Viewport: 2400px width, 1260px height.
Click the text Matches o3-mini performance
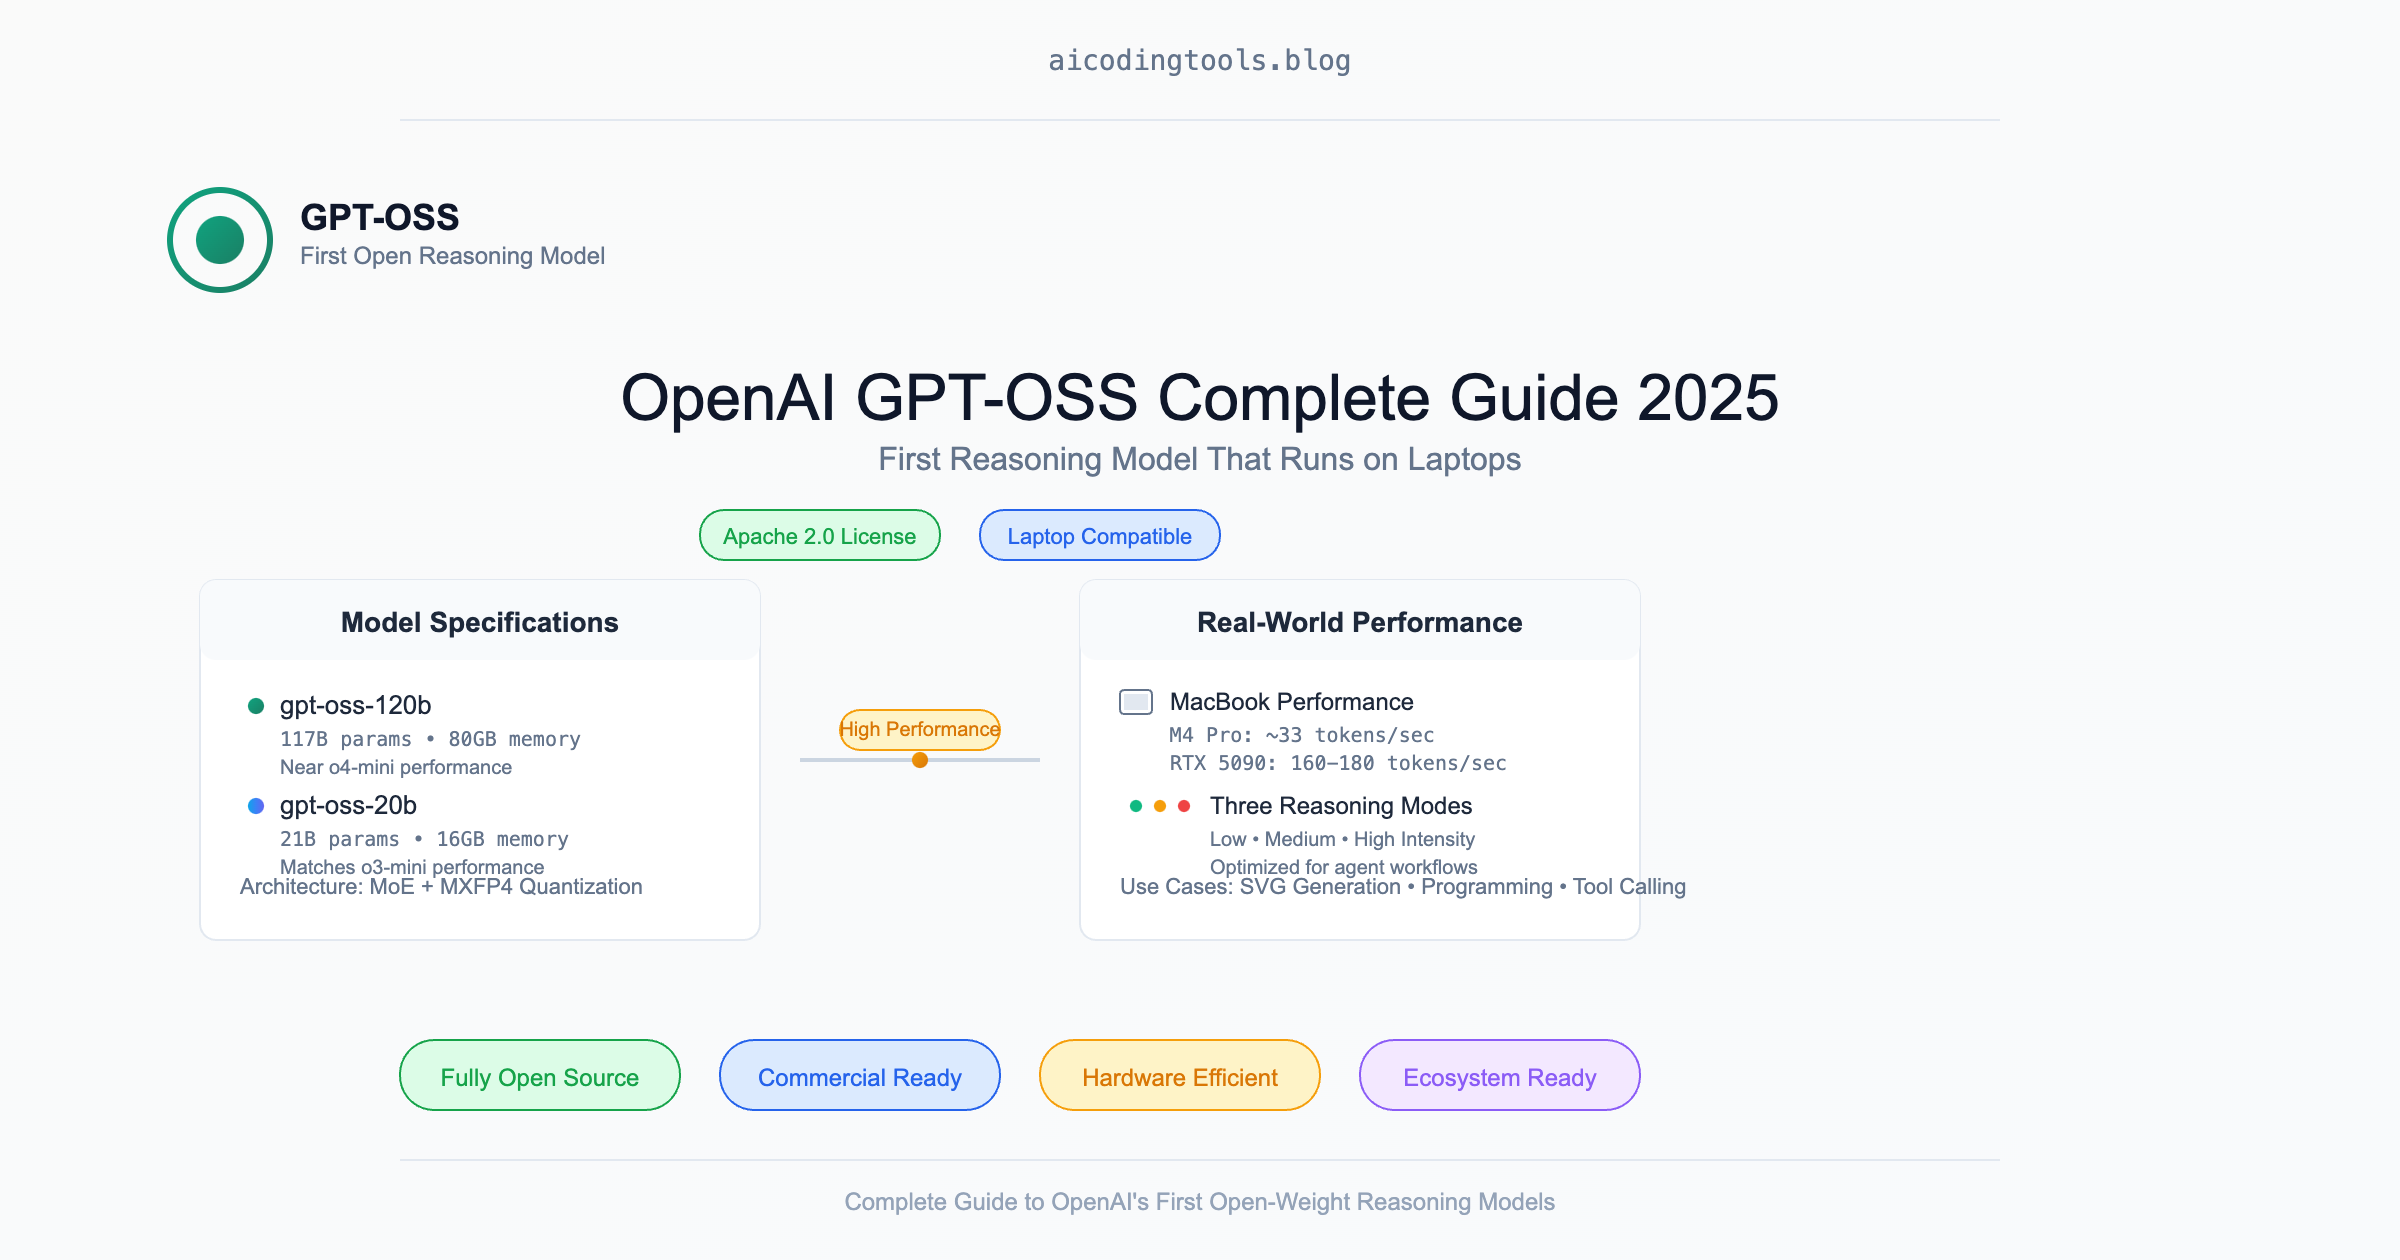click(x=412, y=866)
